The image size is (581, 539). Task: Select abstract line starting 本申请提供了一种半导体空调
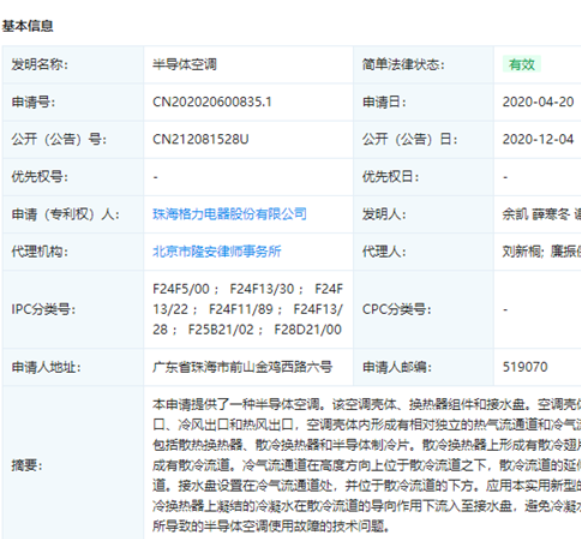(366, 405)
